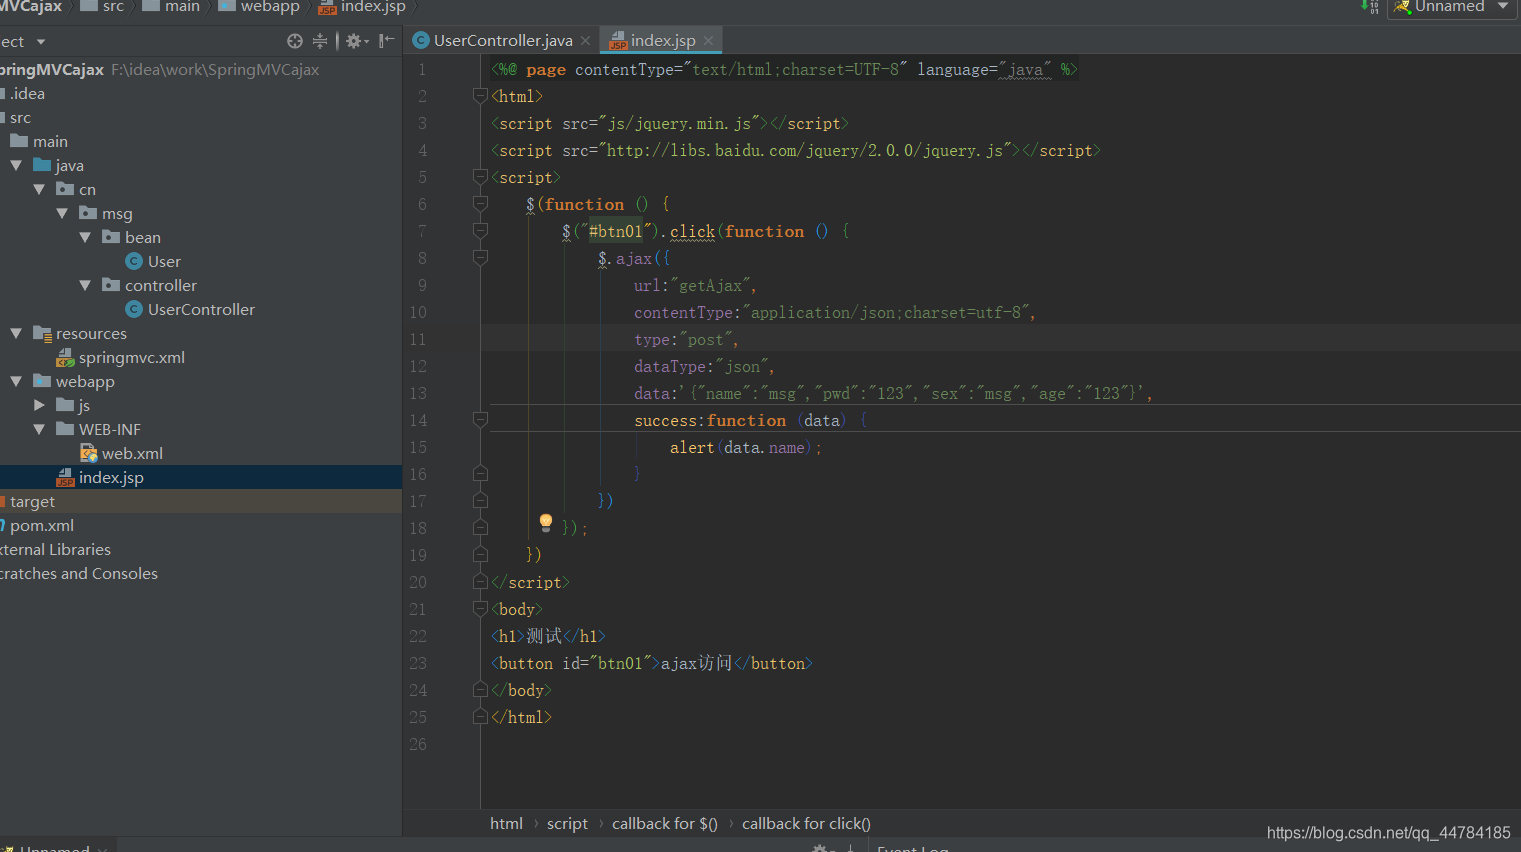Collapse the webapp folder node
This screenshot has width=1521, height=852.
click(16, 382)
